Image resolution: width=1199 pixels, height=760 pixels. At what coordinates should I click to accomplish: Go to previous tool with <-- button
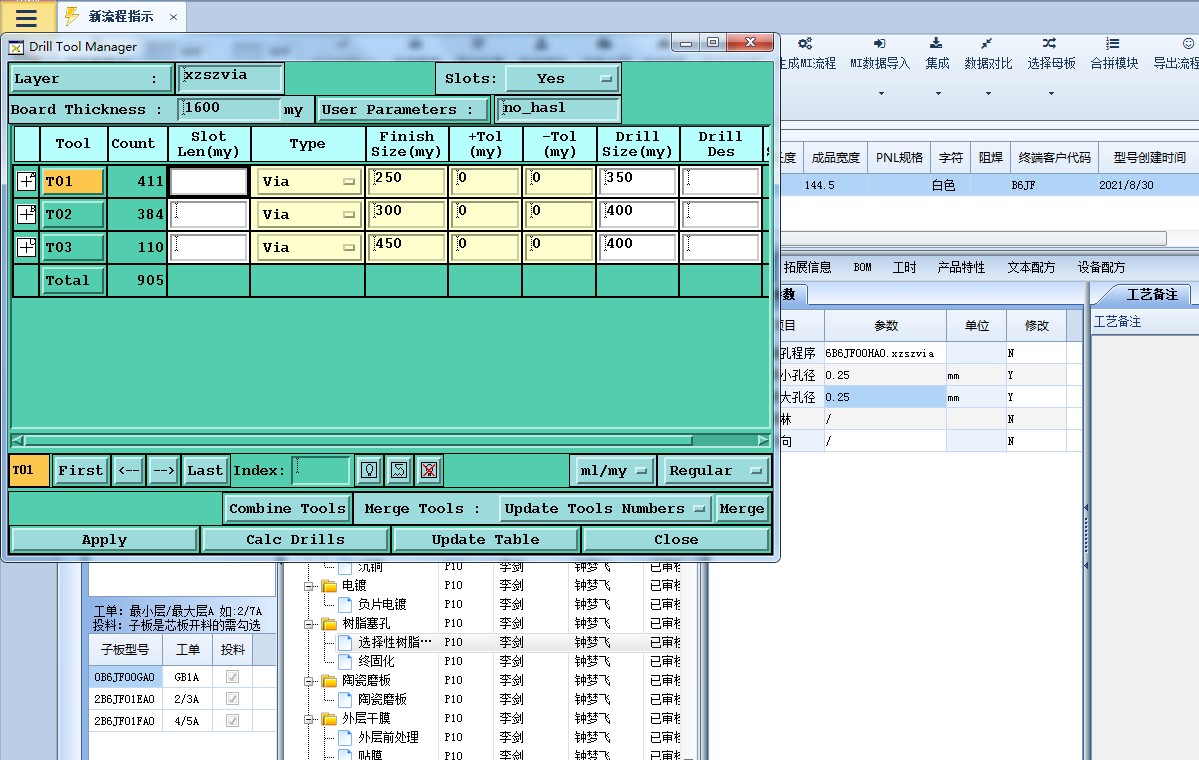(128, 470)
